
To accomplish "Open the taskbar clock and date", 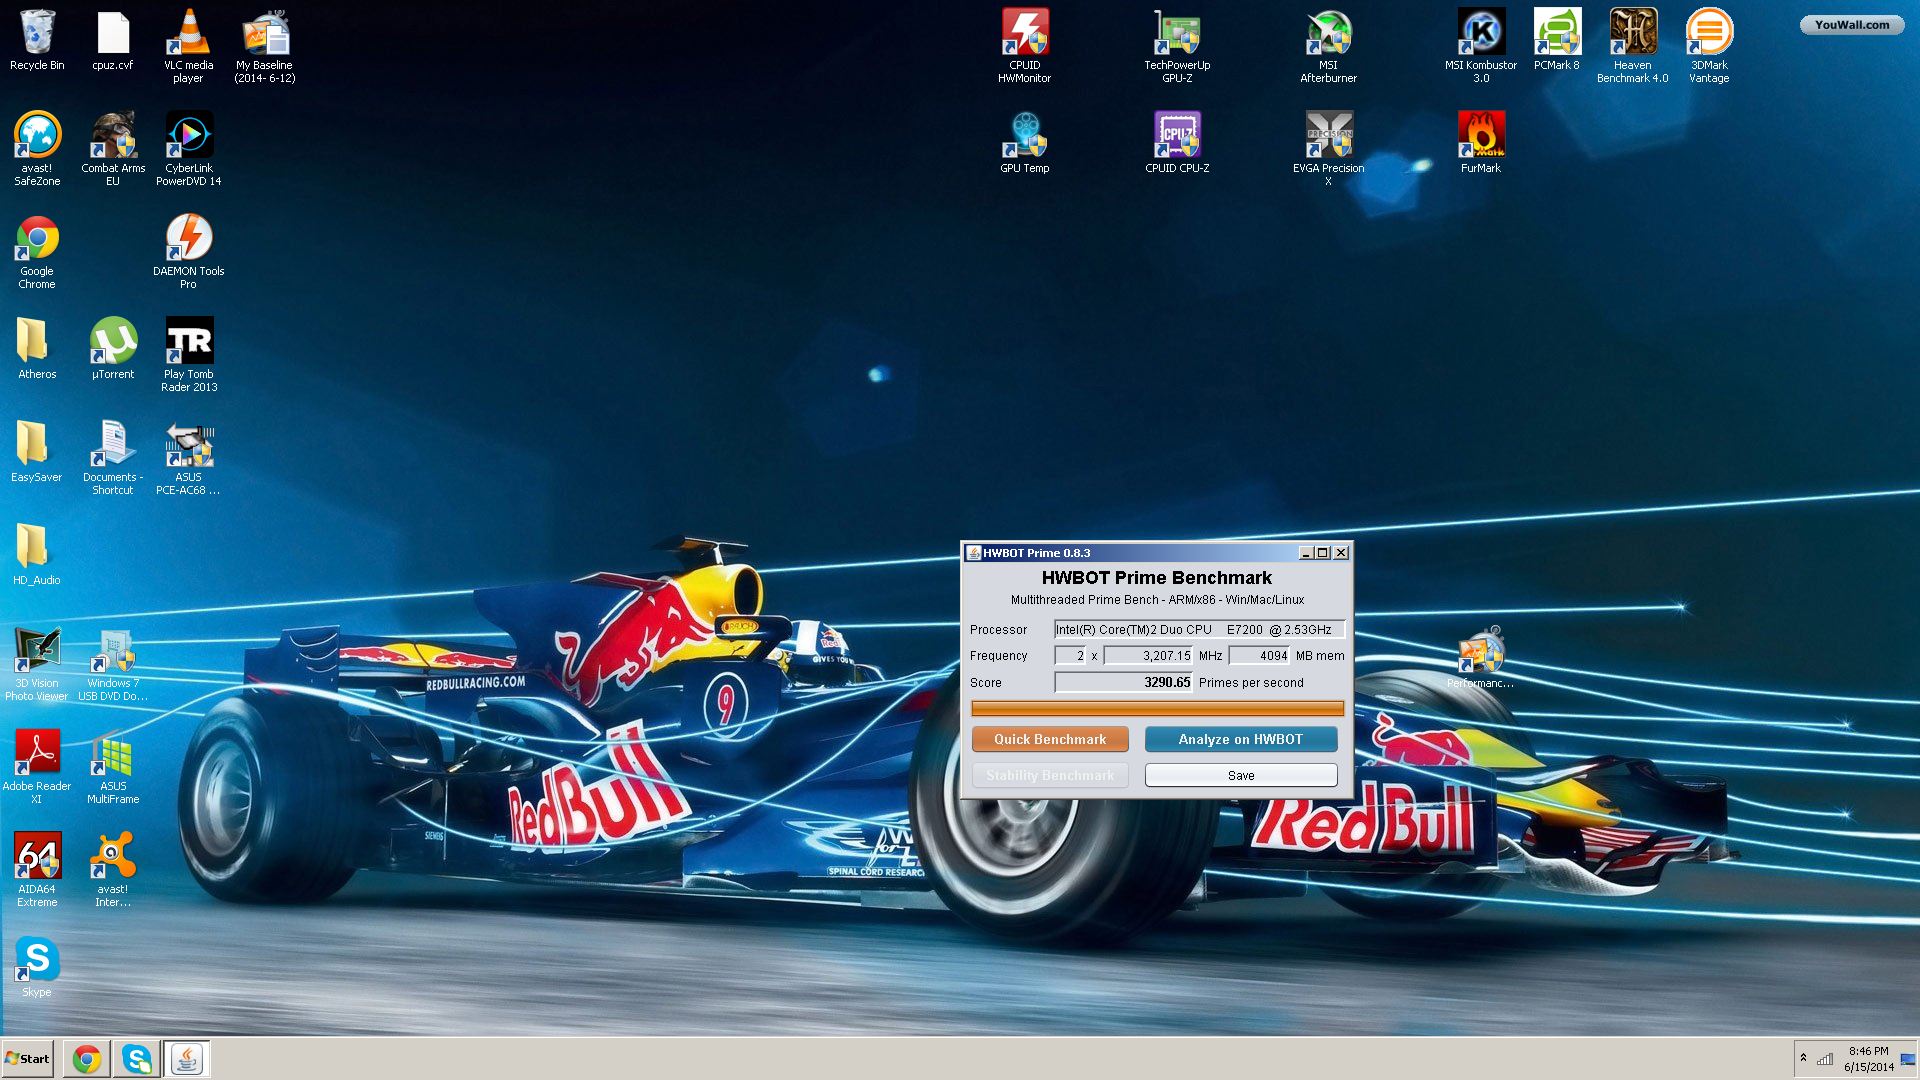I will (1868, 1058).
